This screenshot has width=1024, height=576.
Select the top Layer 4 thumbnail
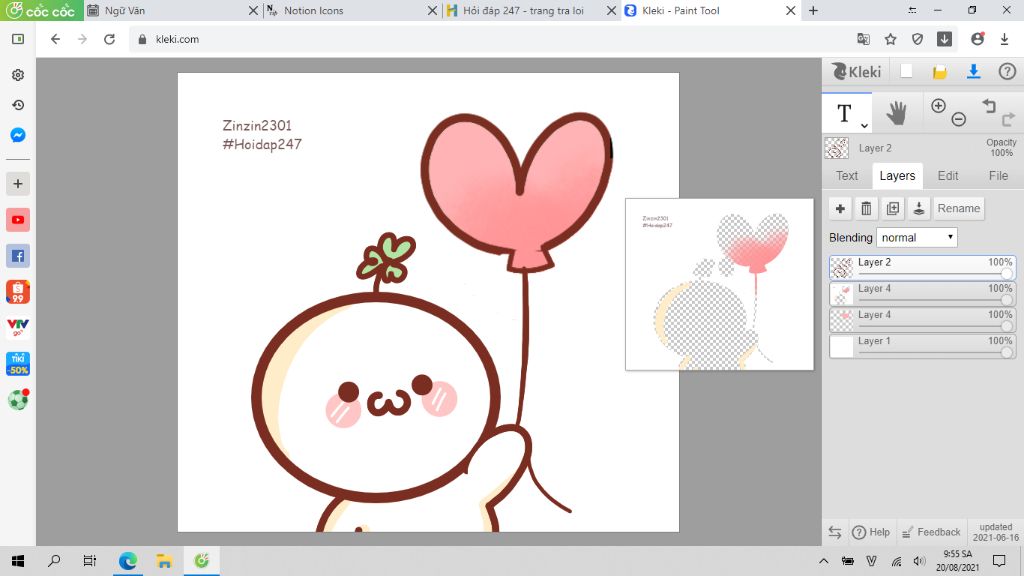[x=841, y=294]
